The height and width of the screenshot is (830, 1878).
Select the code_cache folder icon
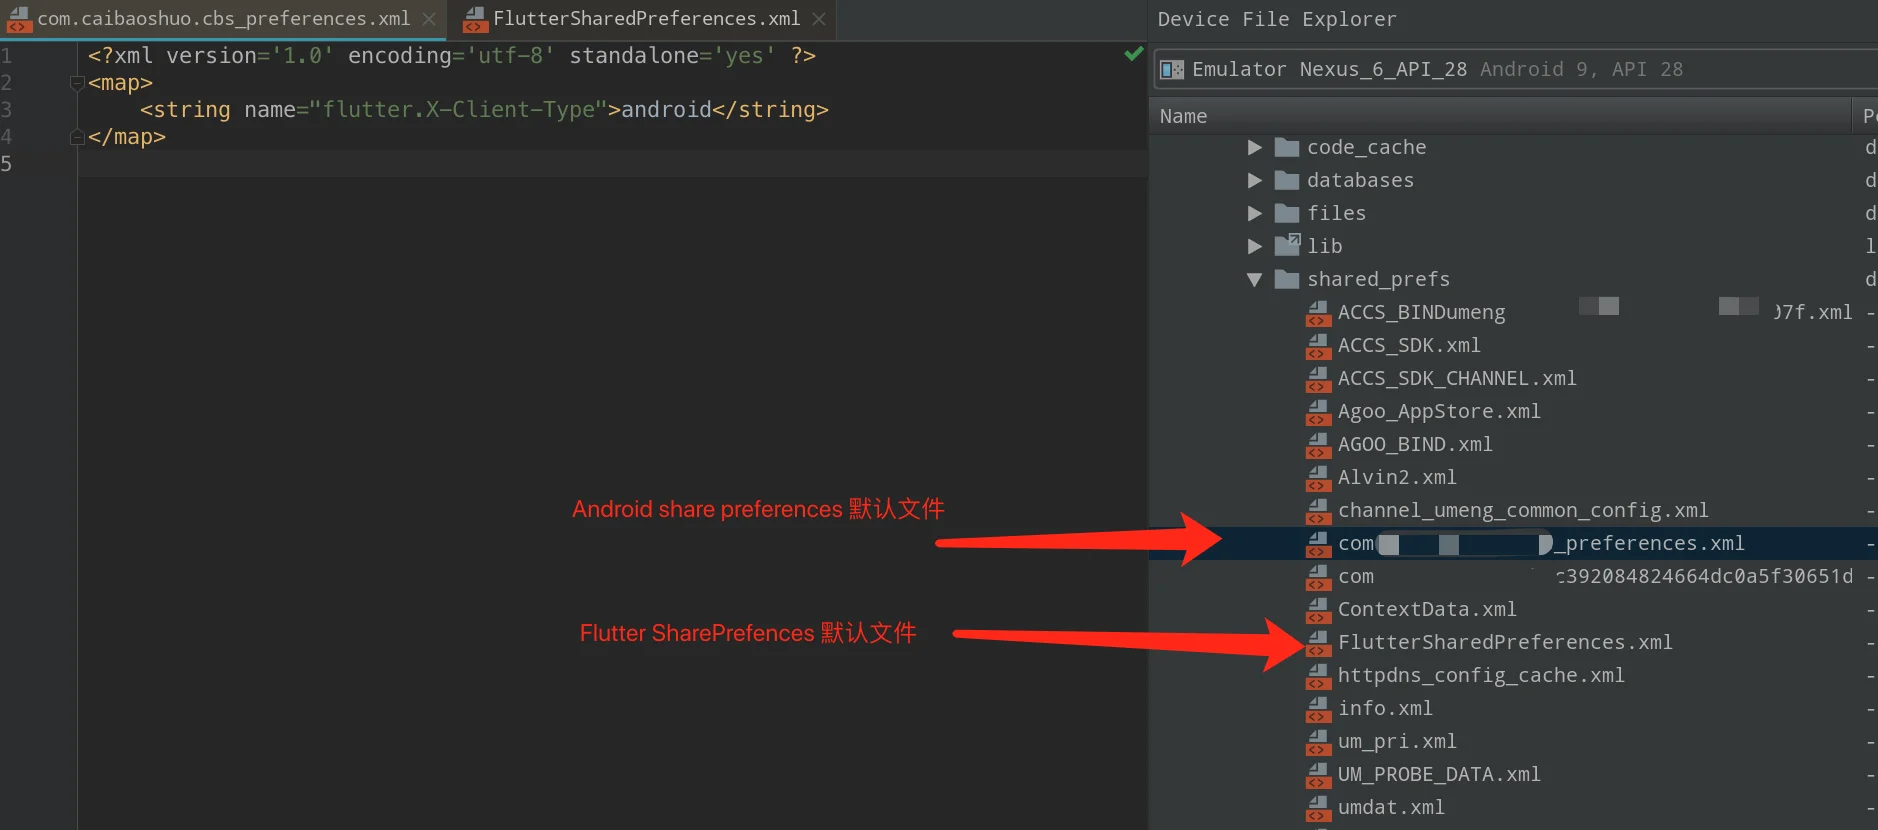click(x=1287, y=148)
